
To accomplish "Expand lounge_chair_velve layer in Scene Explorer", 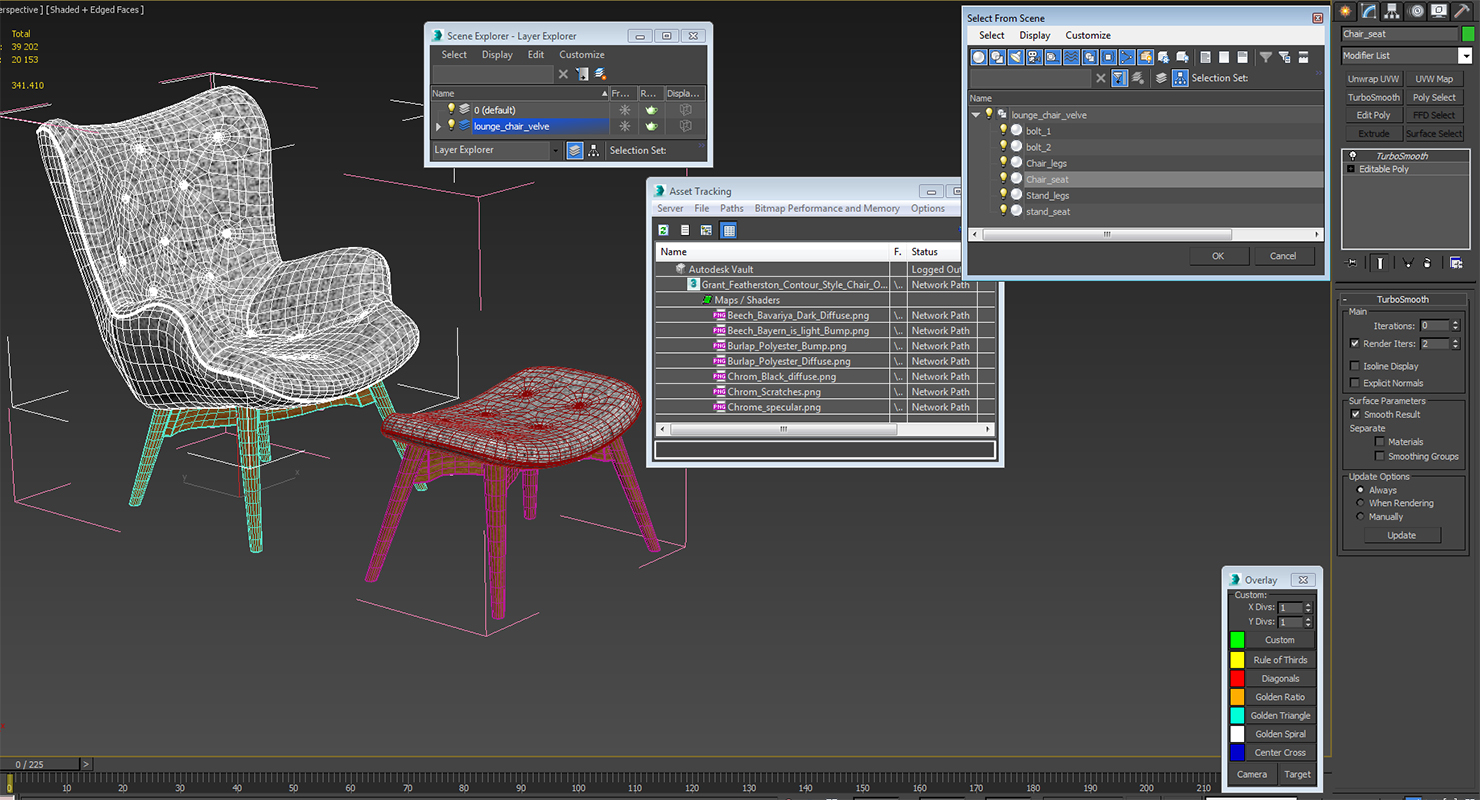I will 438,126.
